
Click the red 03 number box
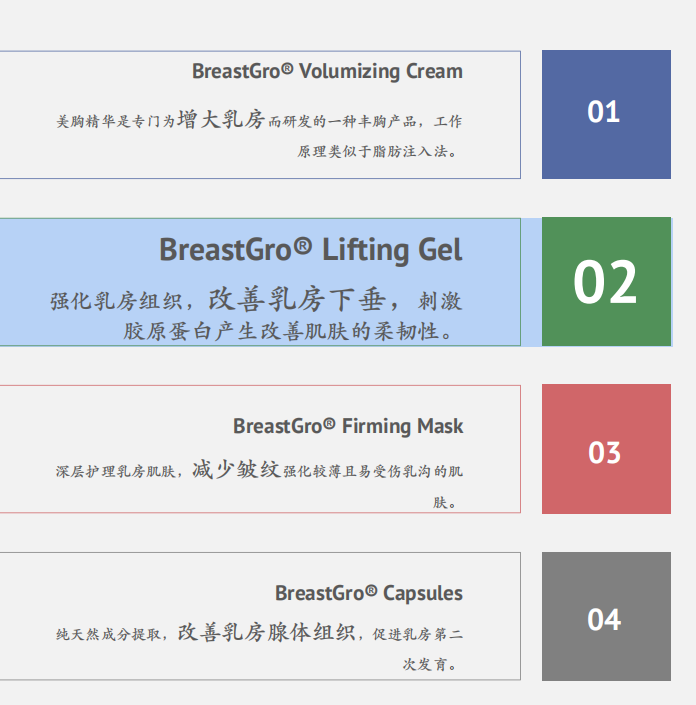pos(606,449)
